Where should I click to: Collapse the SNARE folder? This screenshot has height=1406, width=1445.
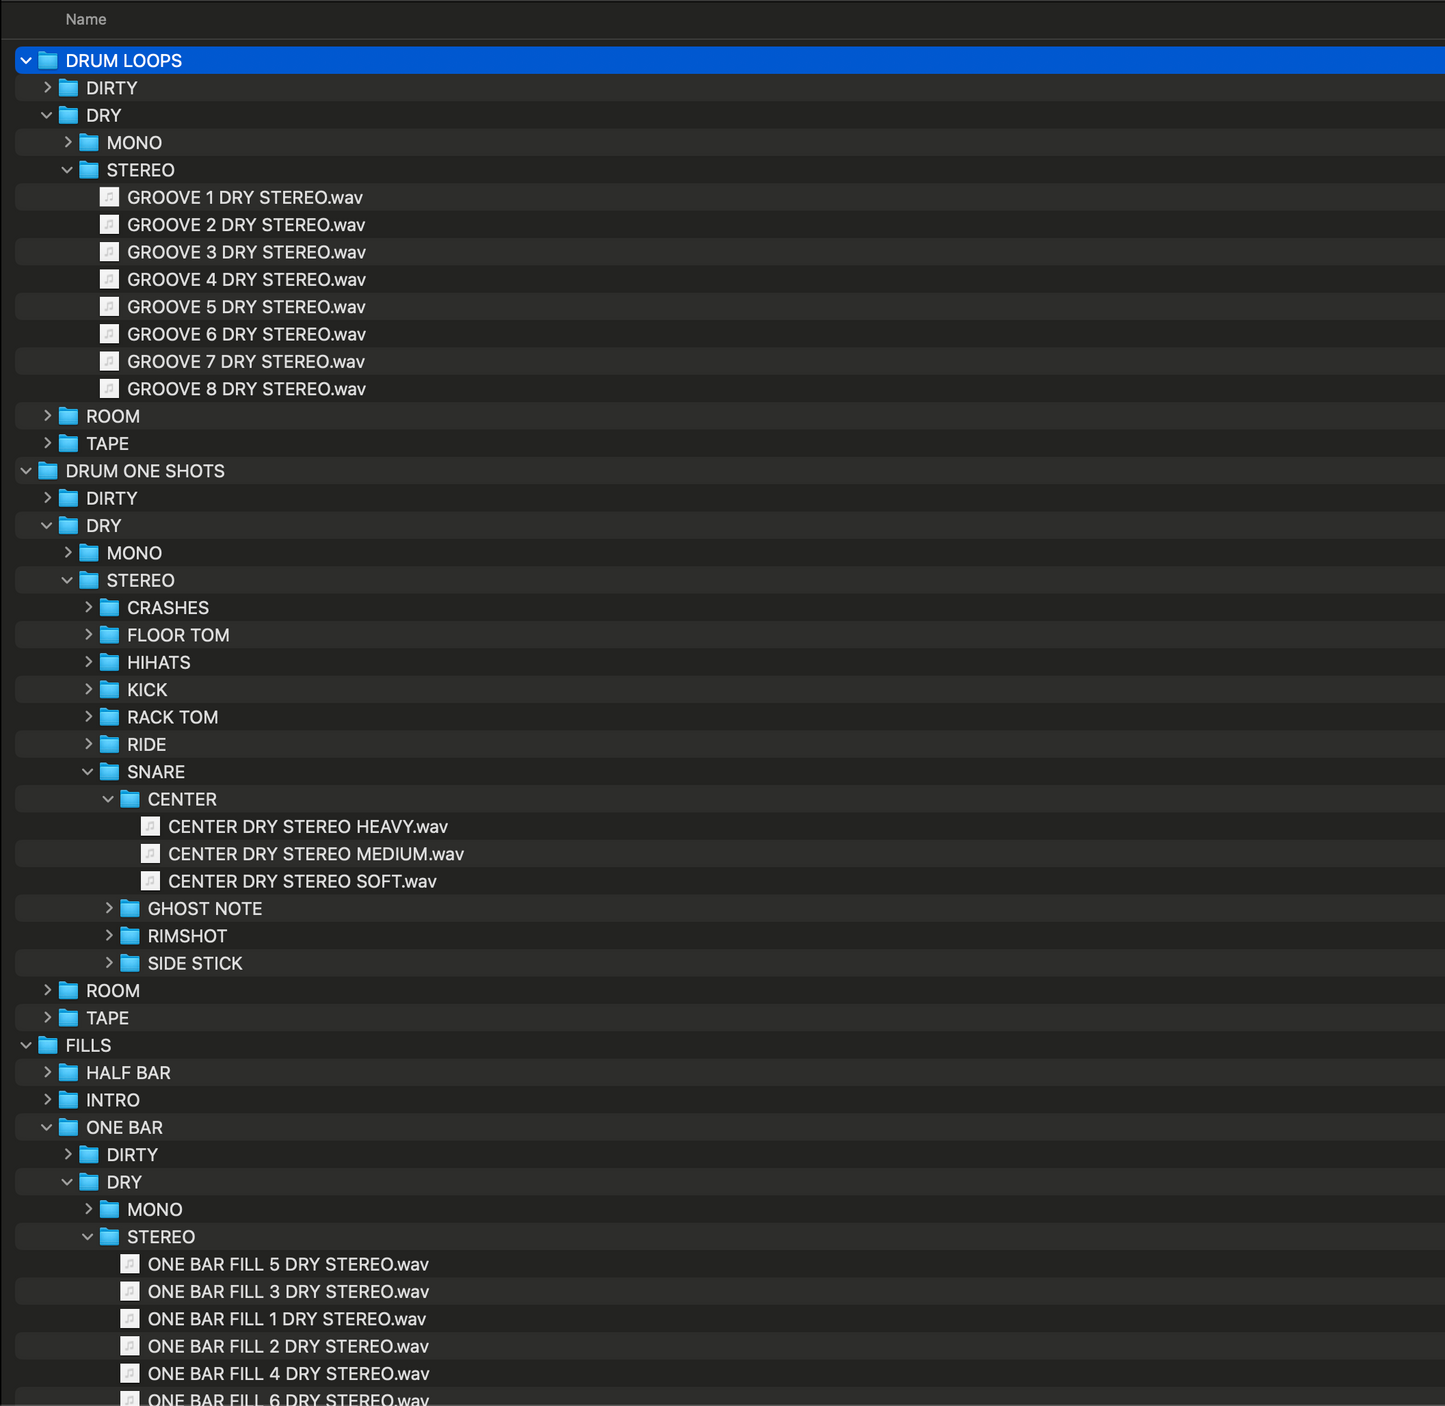[x=88, y=772]
